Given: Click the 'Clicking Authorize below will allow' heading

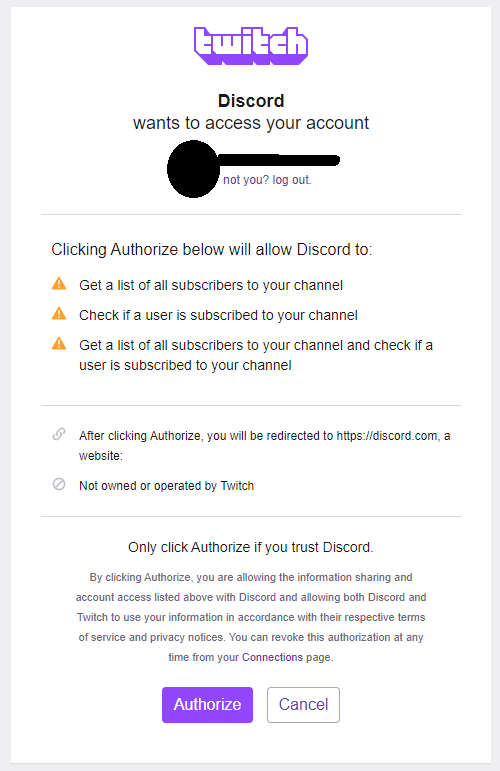Looking at the screenshot, I should [212, 249].
